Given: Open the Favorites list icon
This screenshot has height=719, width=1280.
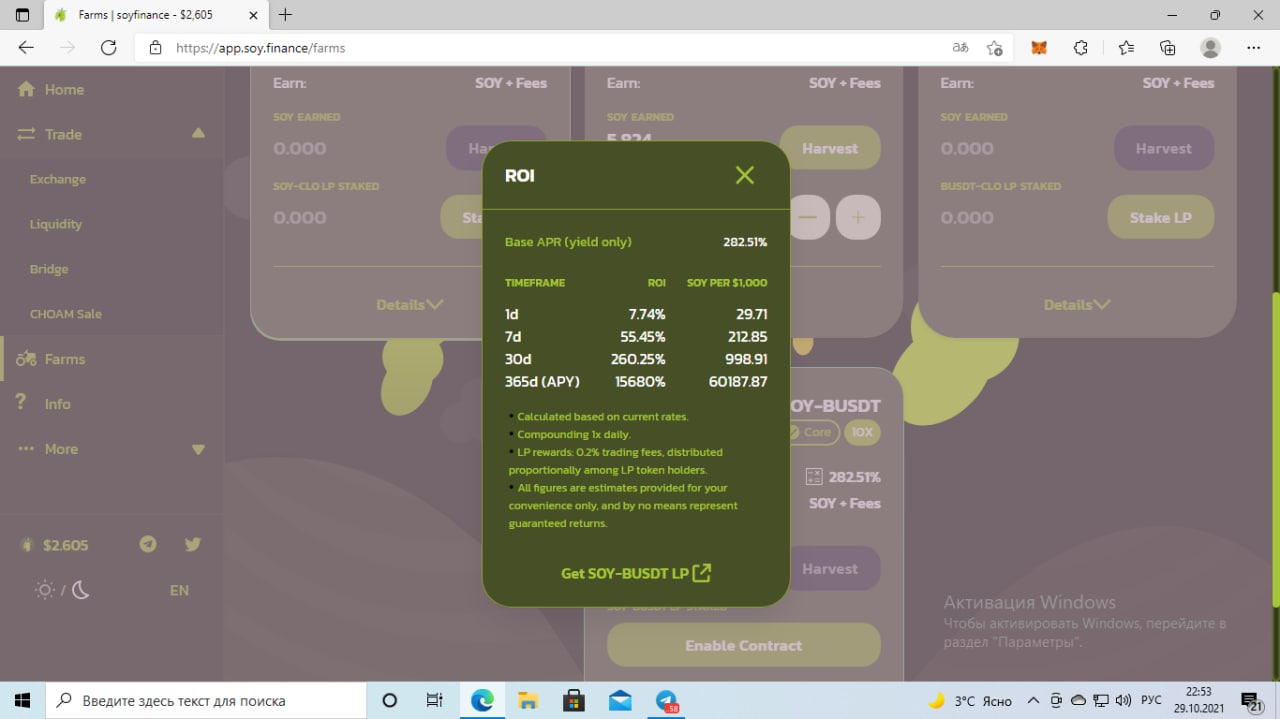Looking at the screenshot, I should pos(1126,47).
